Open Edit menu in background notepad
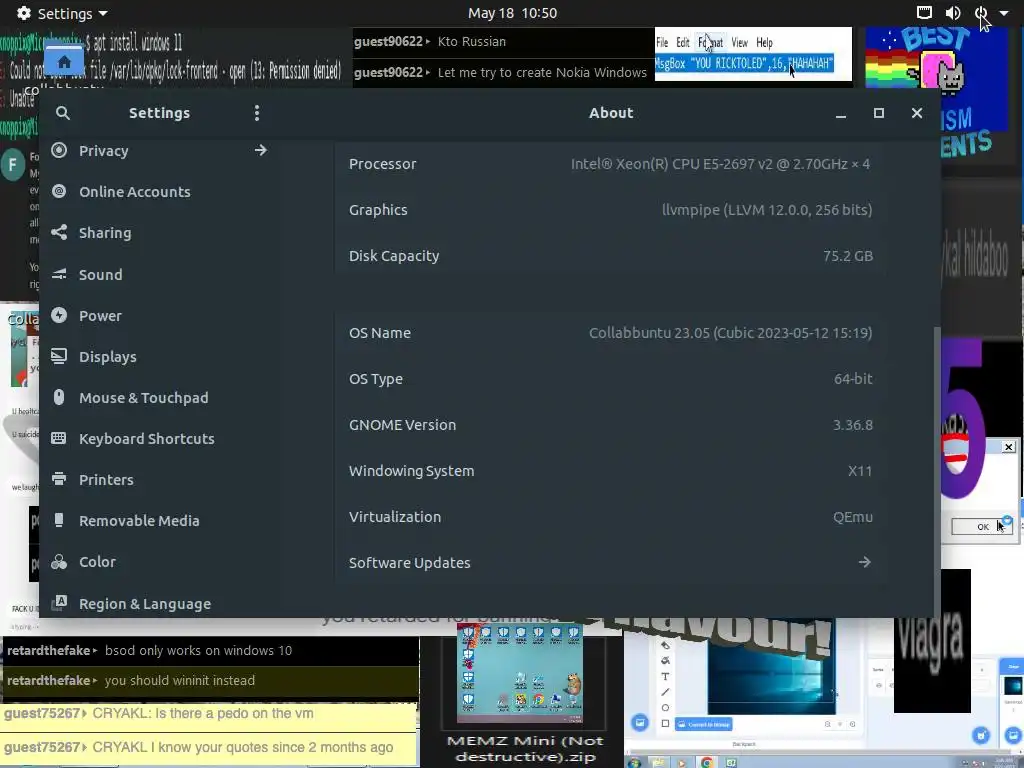Viewport: 1024px width, 768px height. tap(682, 43)
